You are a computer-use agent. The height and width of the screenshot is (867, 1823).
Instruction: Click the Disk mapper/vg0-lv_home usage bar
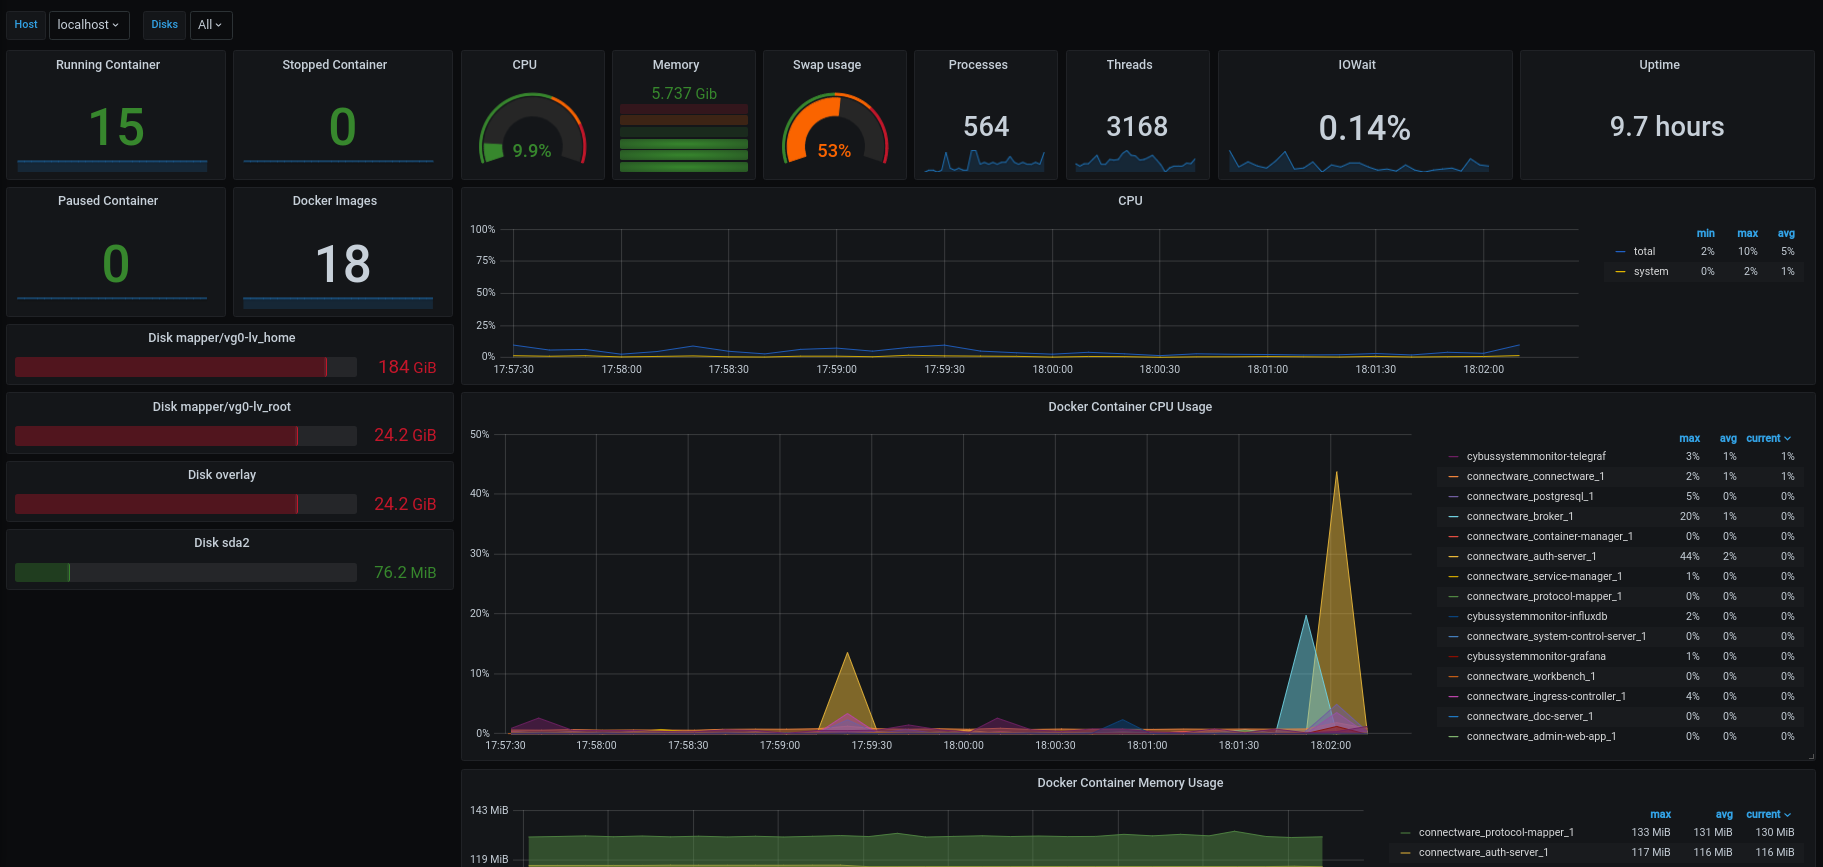(x=186, y=367)
